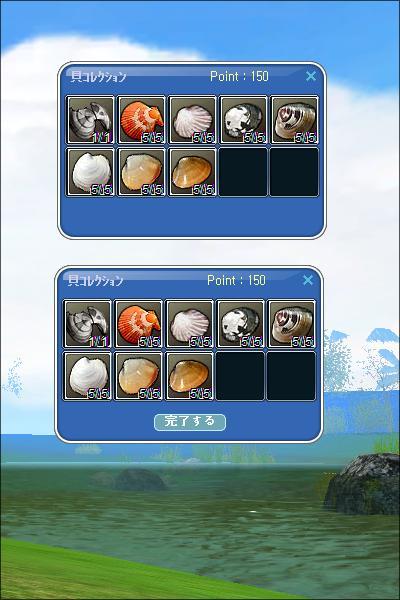The image size is (400, 600).
Task: Click the broken gray shell in bottom panel
Action: point(88,324)
